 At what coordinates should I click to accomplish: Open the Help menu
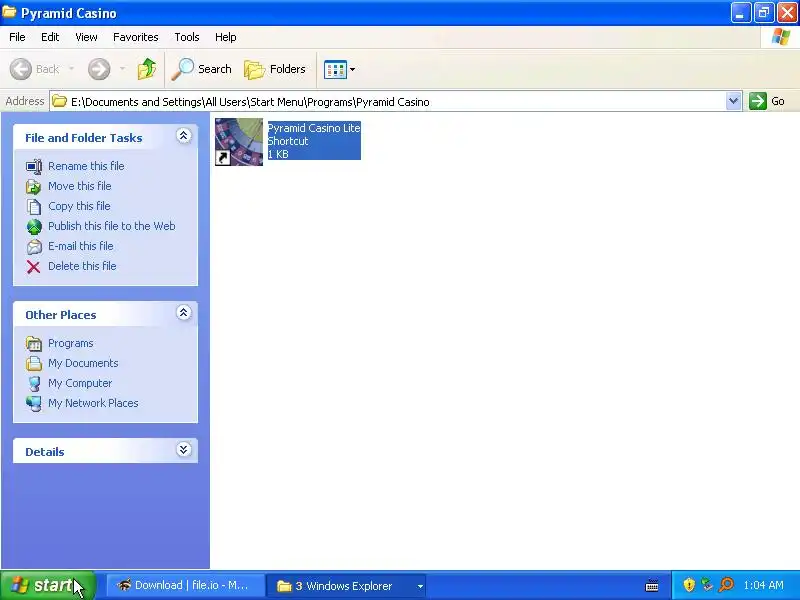click(x=226, y=37)
